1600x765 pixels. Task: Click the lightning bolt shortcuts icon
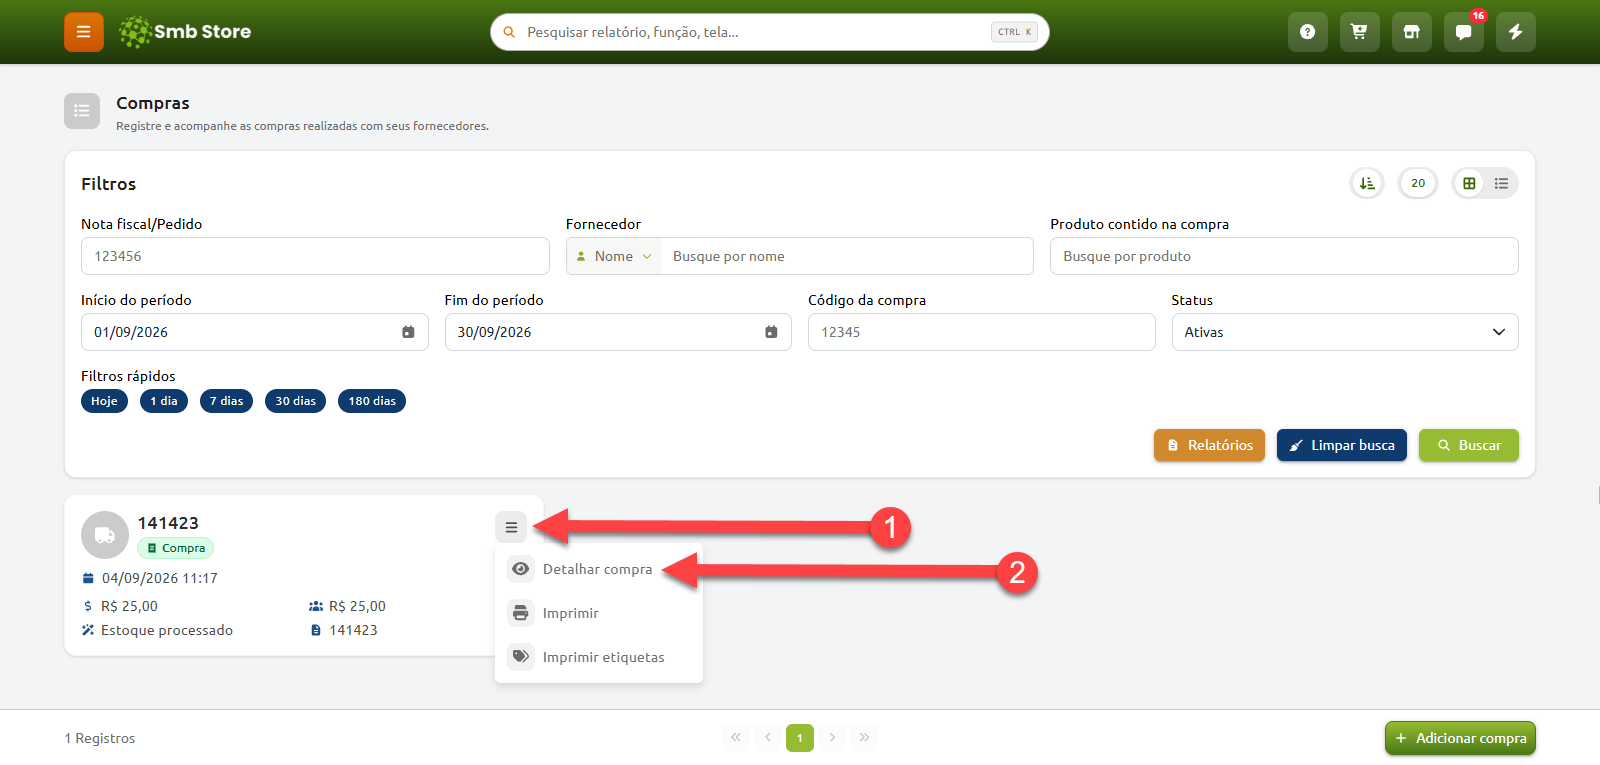pyautogui.click(x=1515, y=32)
